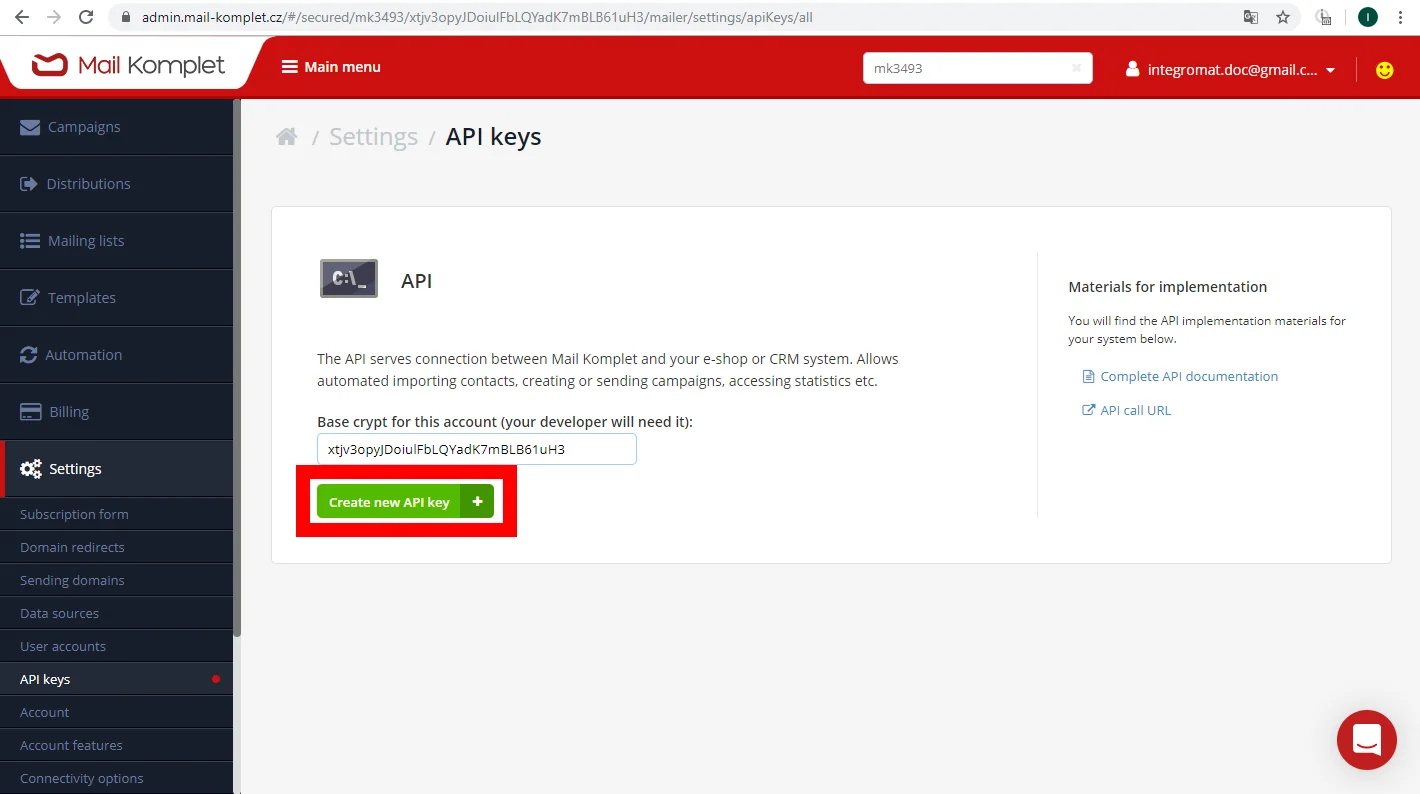Go to home via breadcrumb house icon

tap(287, 137)
